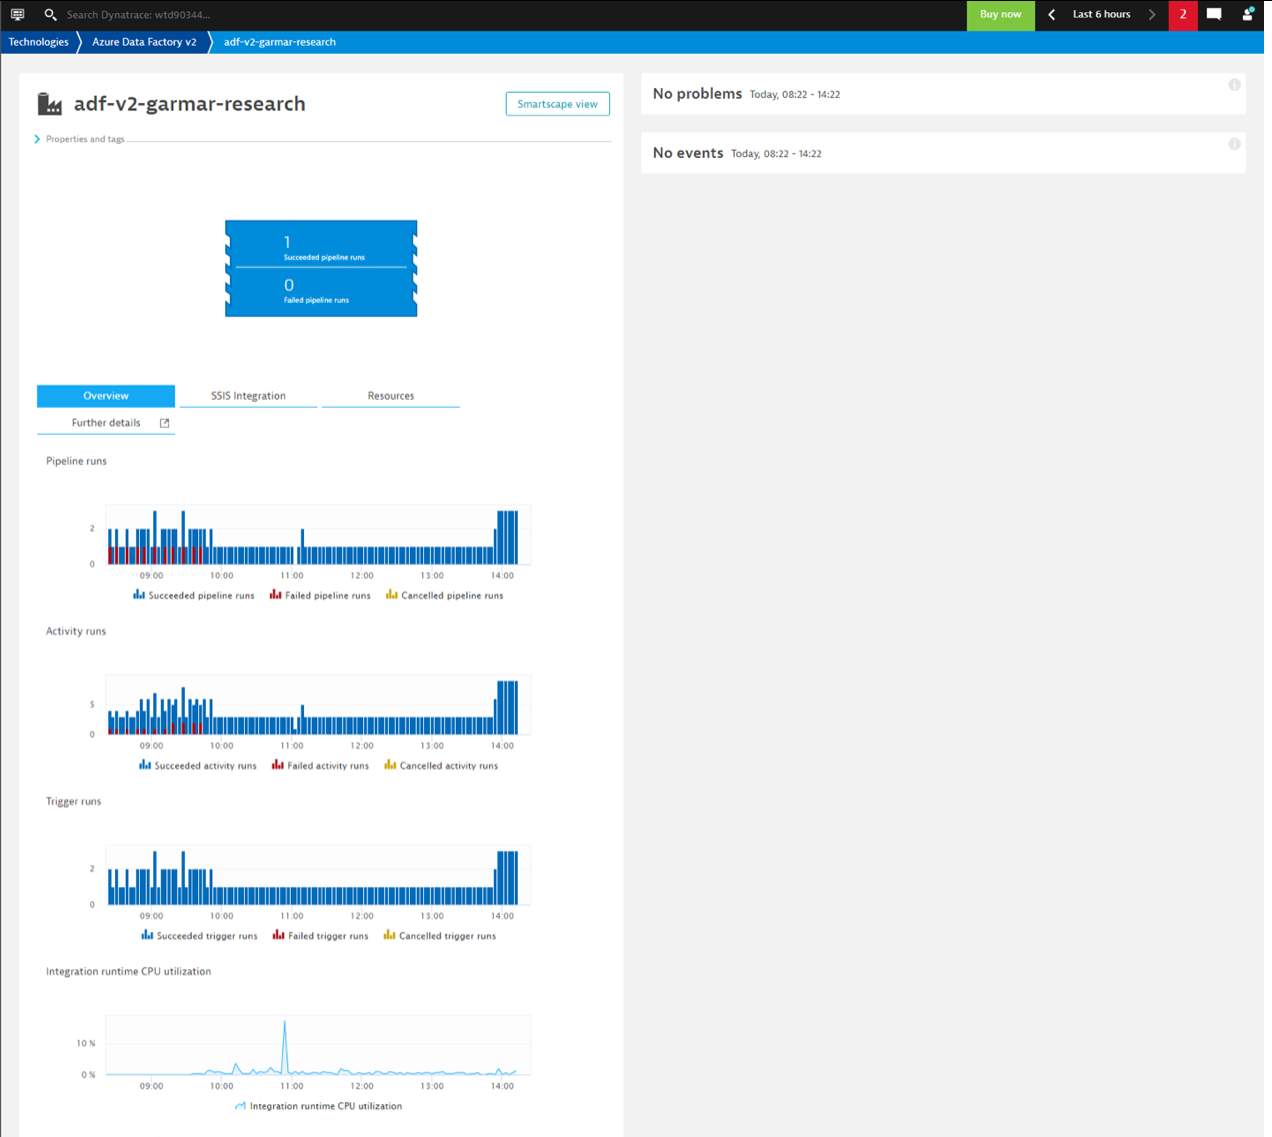The width and height of the screenshot is (1272, 1137).
Task: Click the pipeline runs infographic tile
Action: [x=321, y=269]
